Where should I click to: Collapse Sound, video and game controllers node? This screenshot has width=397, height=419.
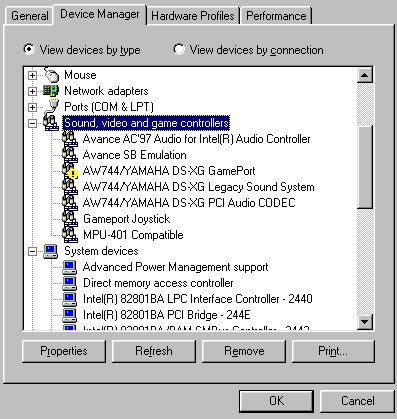[x=32, y=123]
